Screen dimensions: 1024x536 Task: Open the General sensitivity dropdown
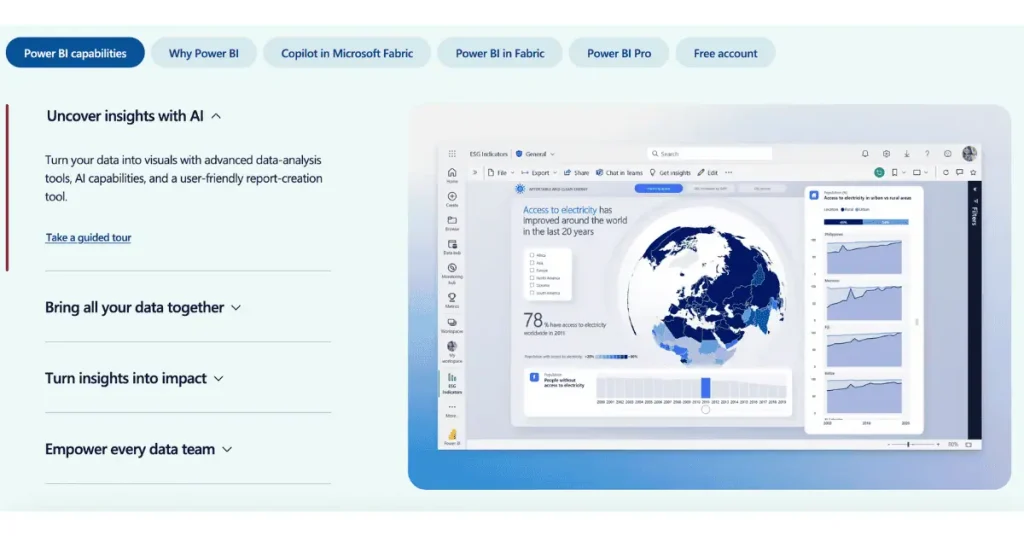tap(535, 154)
